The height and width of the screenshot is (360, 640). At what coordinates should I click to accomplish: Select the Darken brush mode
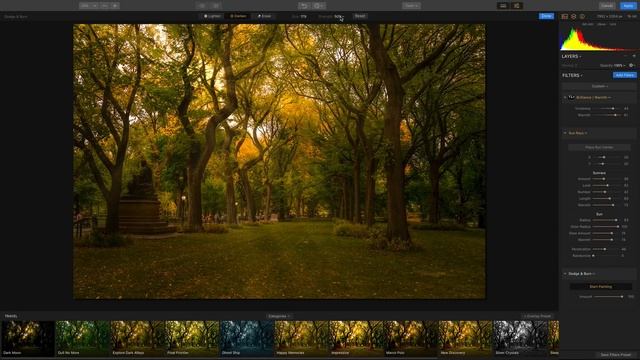(238, 16)
